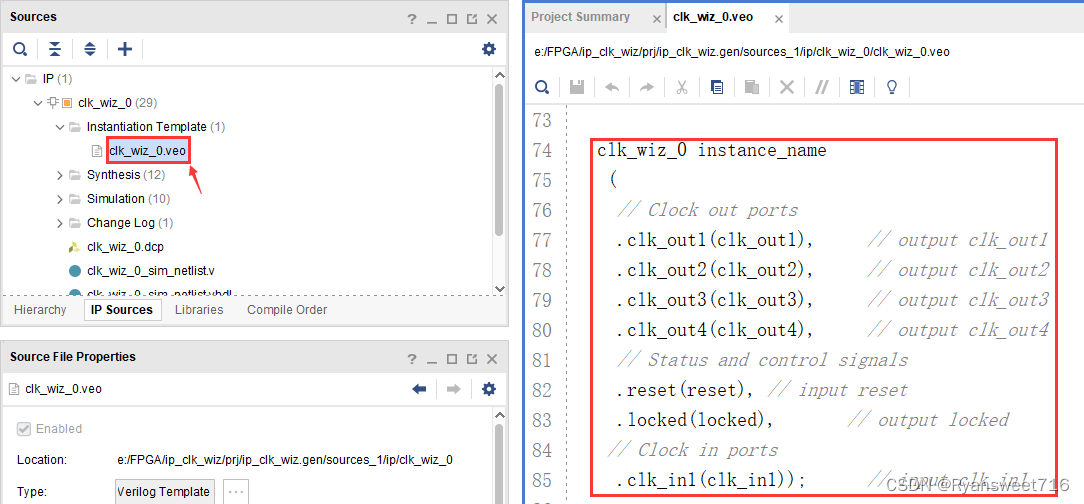Screen dimensions: 1084x504
Task: Float the Sources panel
Action: point(471,19)
